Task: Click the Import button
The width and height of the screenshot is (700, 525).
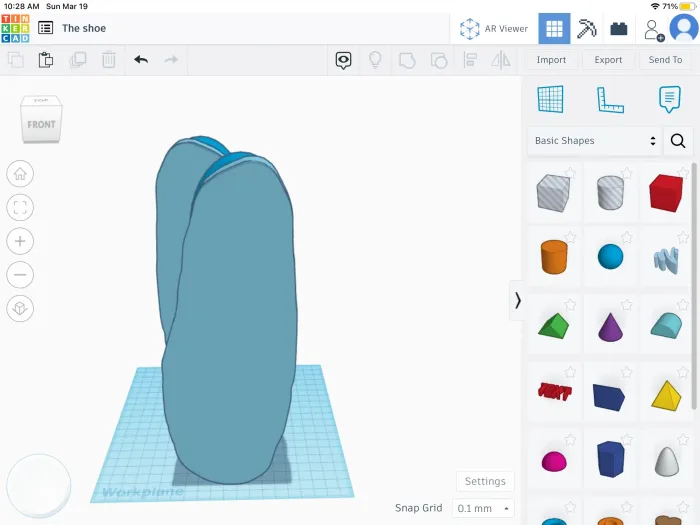Action: click(x=551, y=60)
